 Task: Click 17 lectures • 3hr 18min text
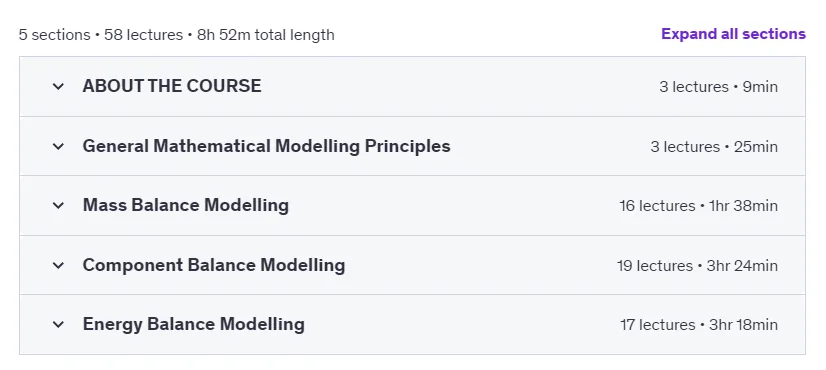[x=699, y=325]
